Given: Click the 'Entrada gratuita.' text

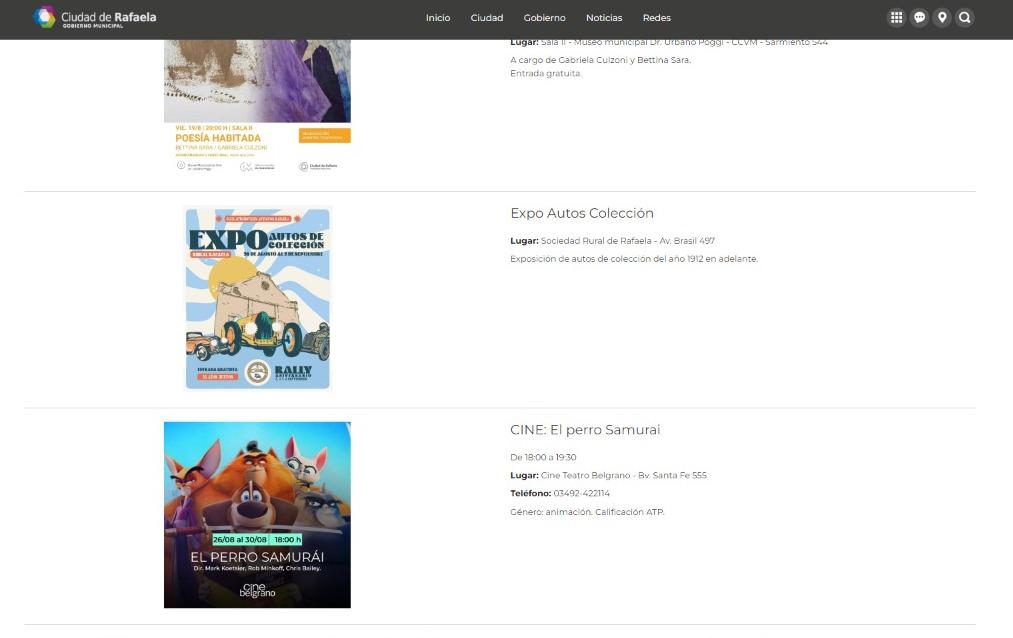Looking at the screenshot, I should 545,74.
